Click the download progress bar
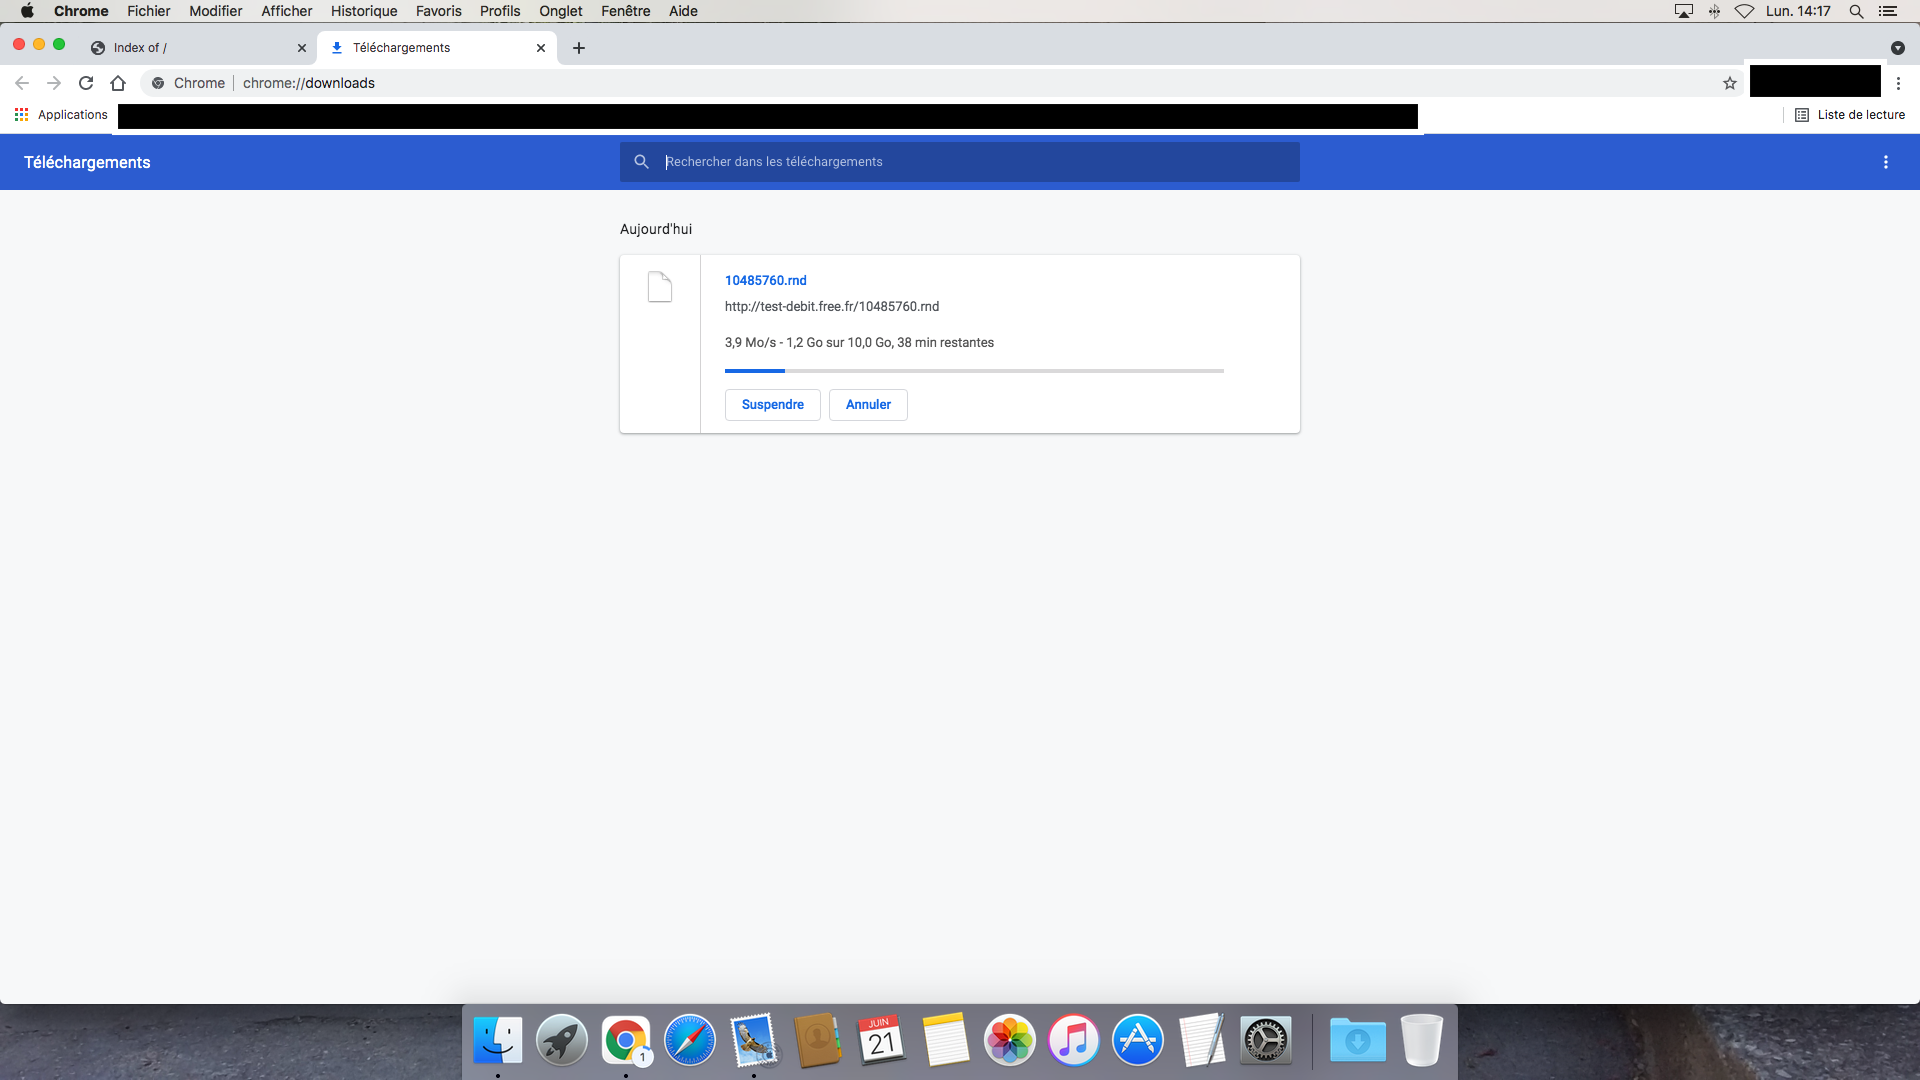This screenshot has width=1920, height=1080. (x=974, y=371)
